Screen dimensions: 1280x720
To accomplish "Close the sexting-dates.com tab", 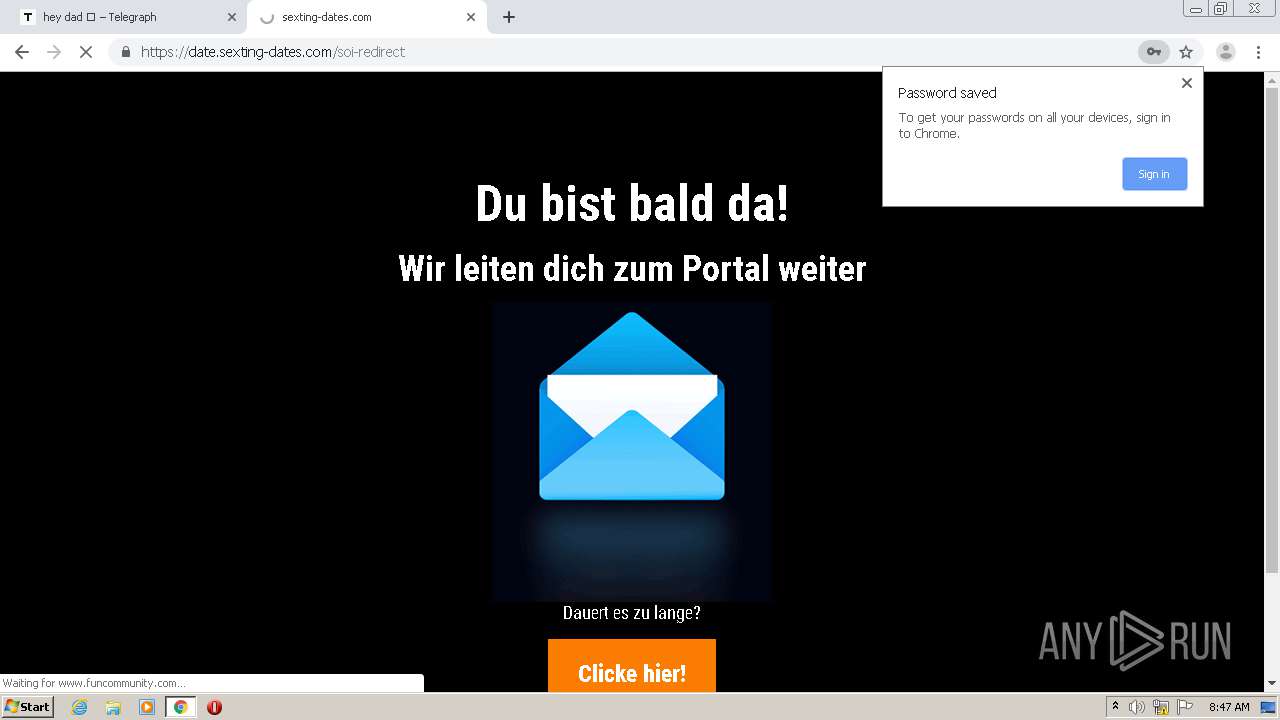I will click(x=471, y=17).
